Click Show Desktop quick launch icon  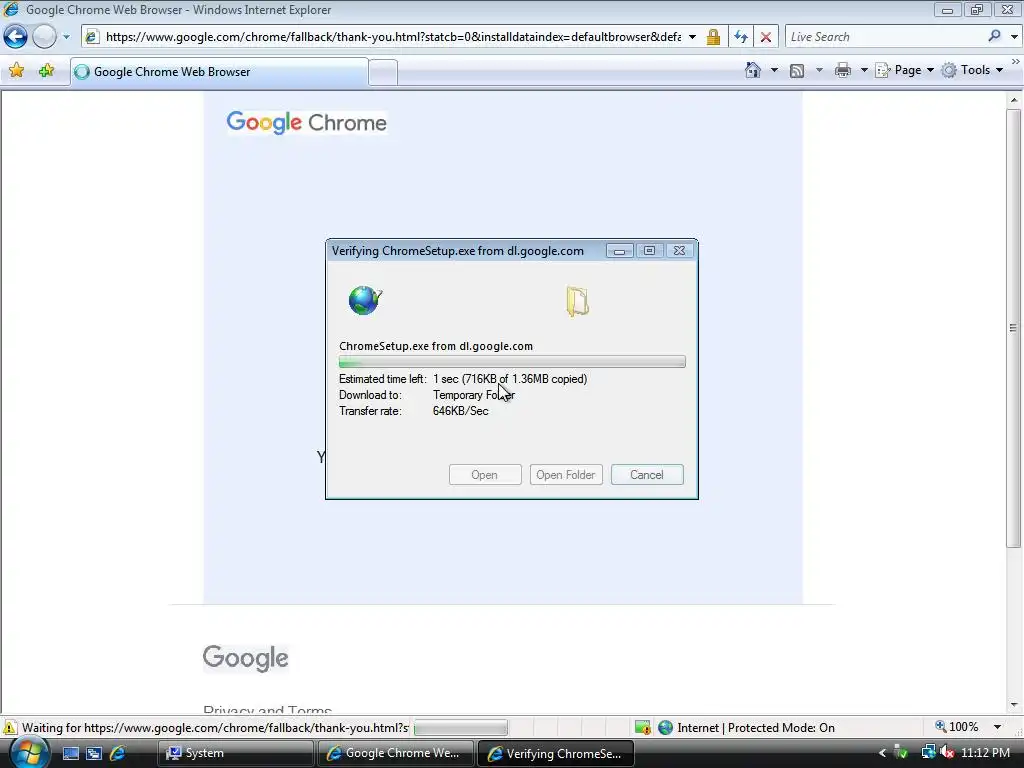tap(71, 753)
